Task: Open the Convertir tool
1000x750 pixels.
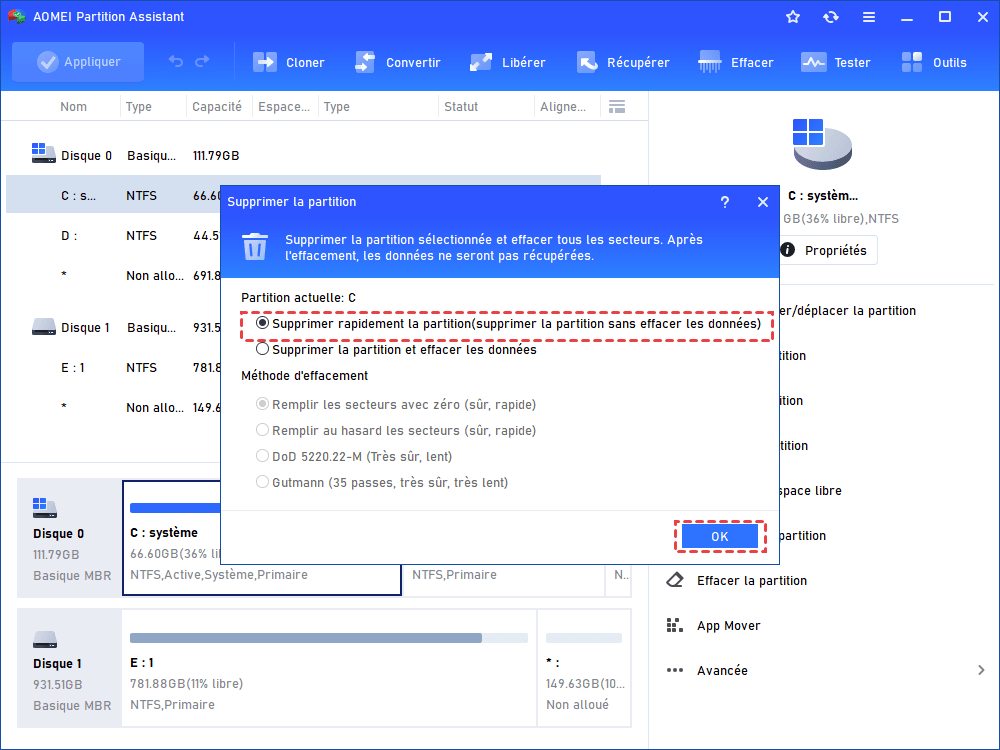Action: pyautogui.click(x=397, y=62)
